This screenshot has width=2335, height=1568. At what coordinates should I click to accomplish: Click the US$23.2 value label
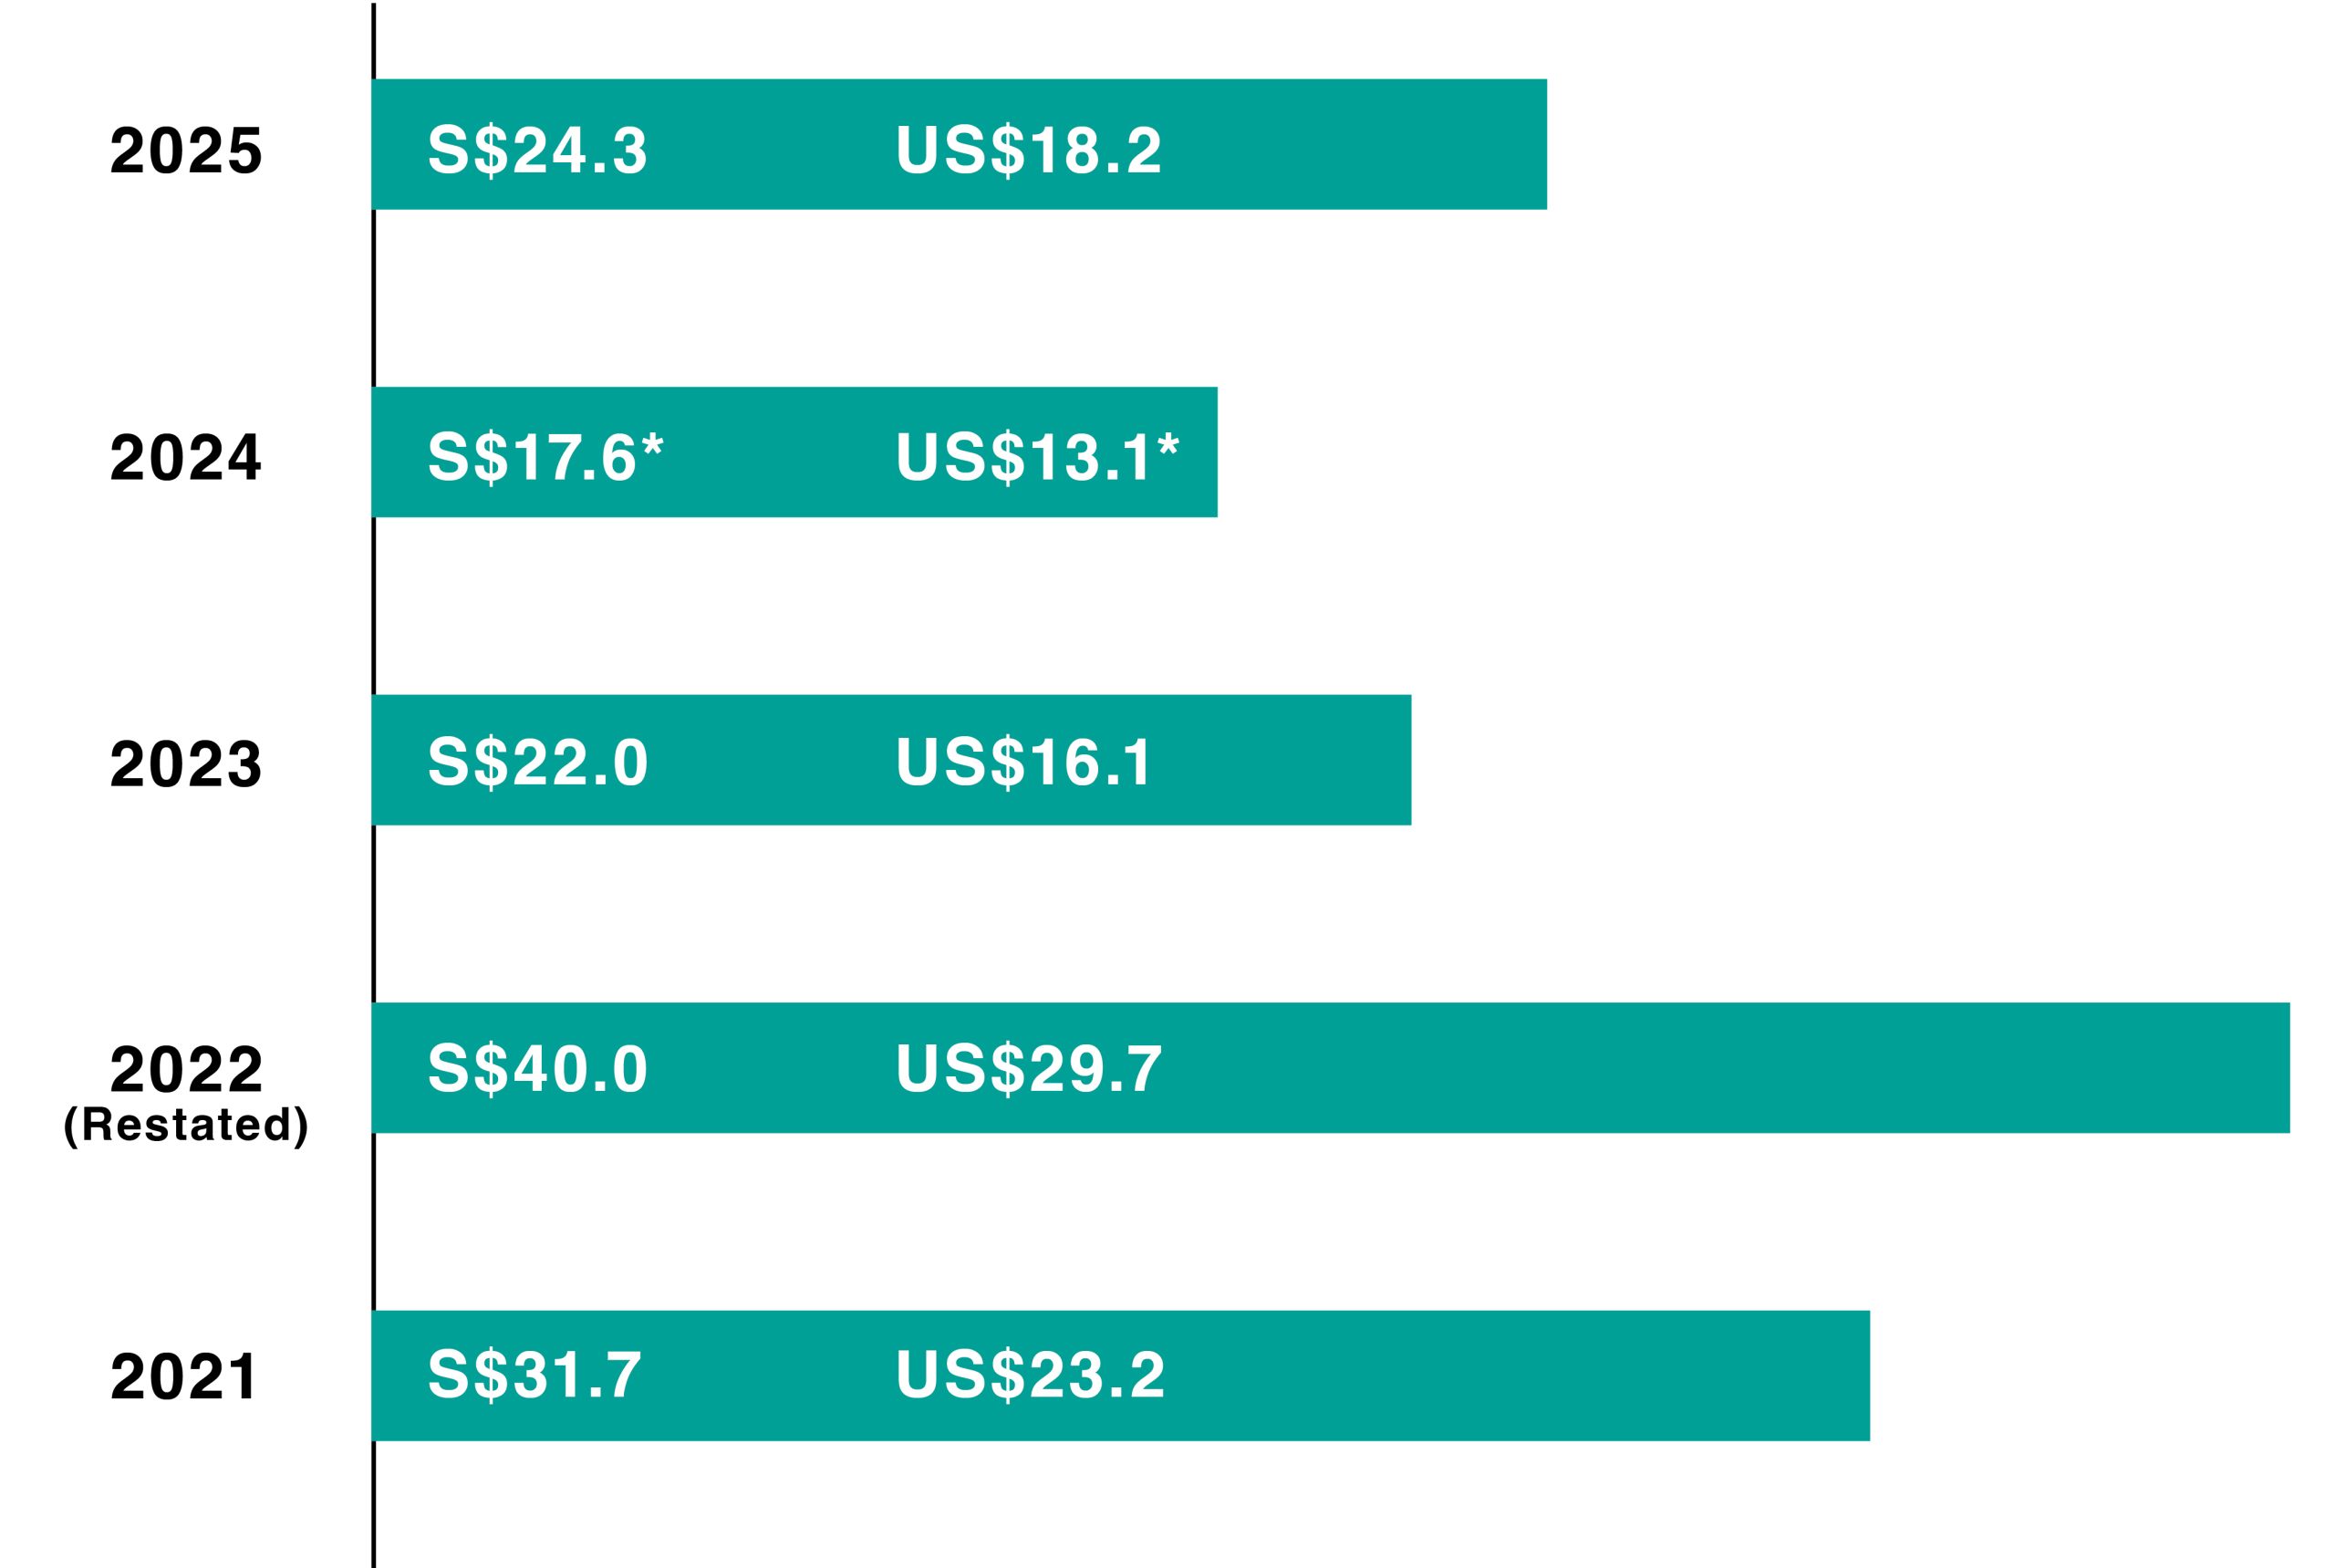pos(1030,1375)
